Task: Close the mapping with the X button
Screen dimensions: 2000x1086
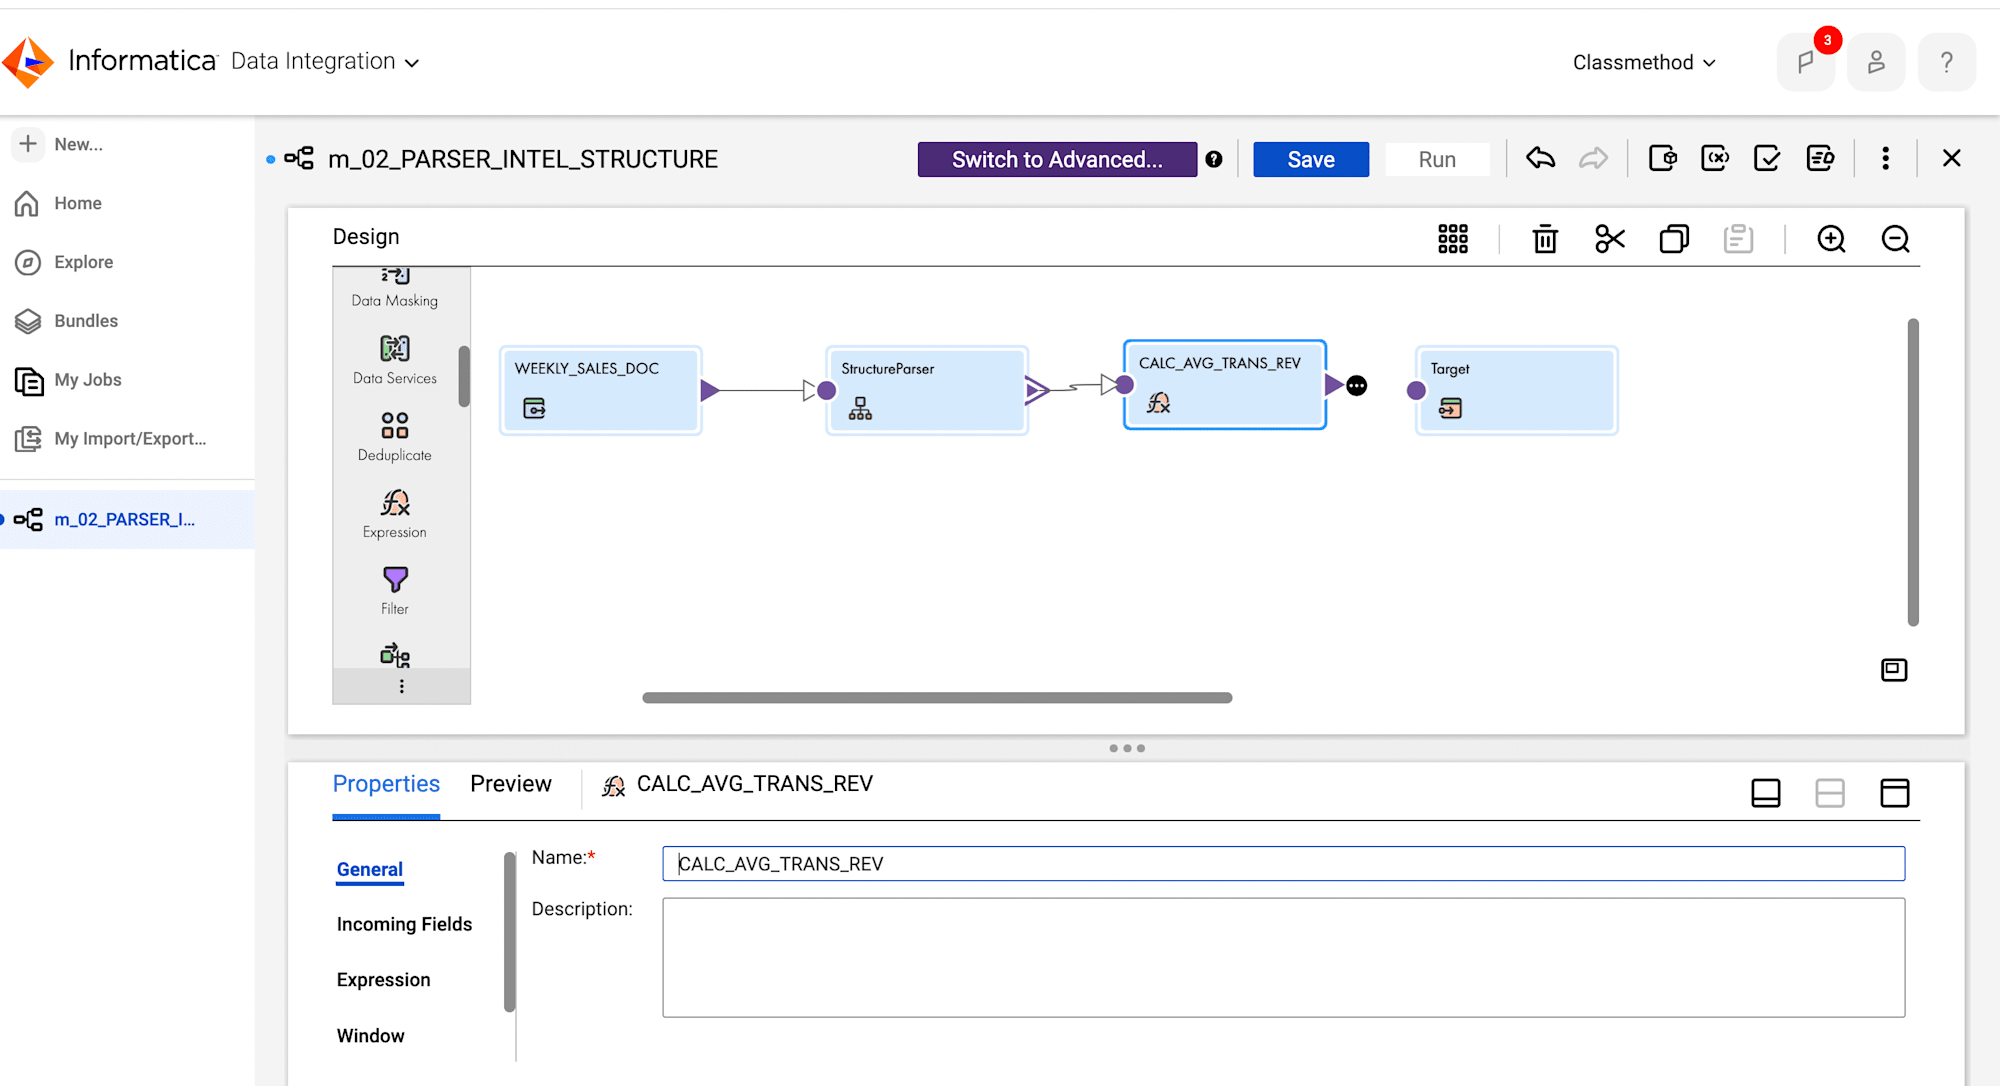Action: [x=1951, y=158]
